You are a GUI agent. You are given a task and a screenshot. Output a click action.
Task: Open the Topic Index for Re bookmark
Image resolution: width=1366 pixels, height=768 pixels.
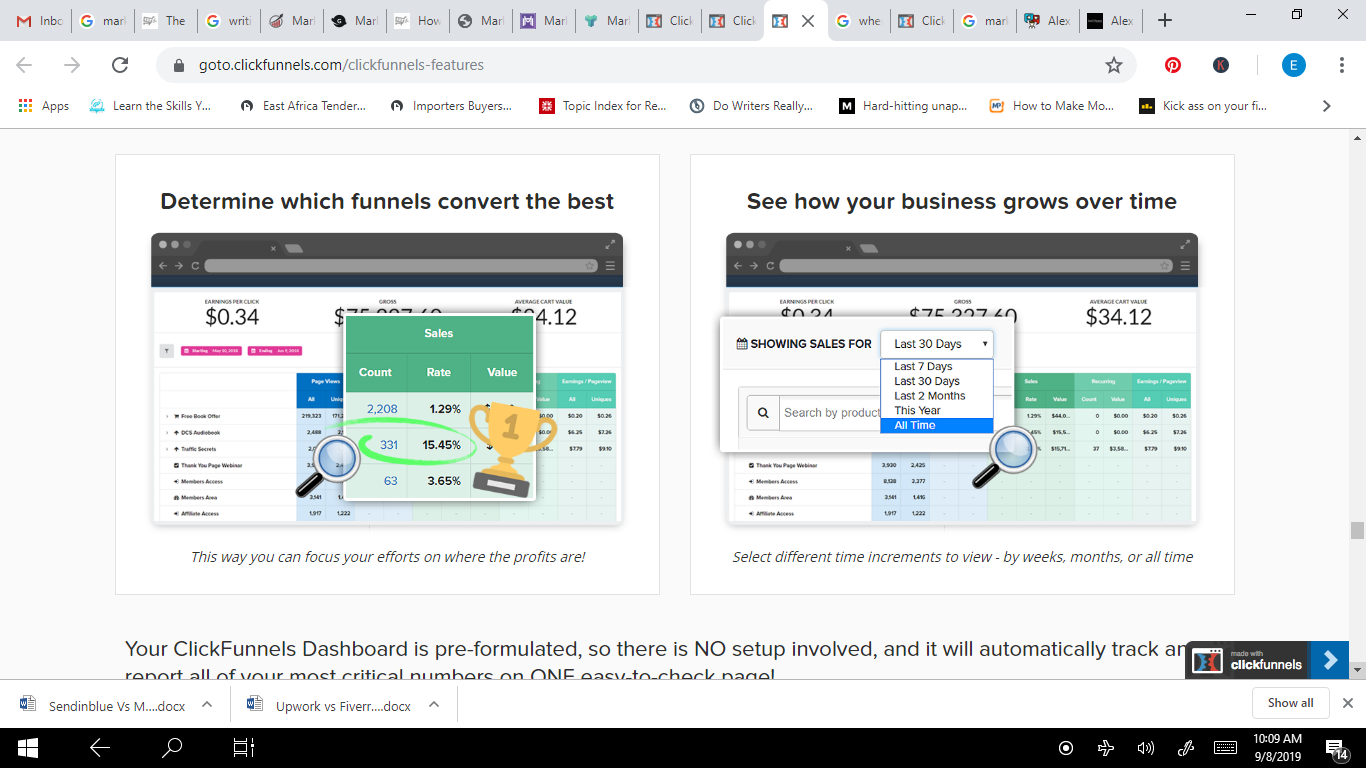point(603,105)
